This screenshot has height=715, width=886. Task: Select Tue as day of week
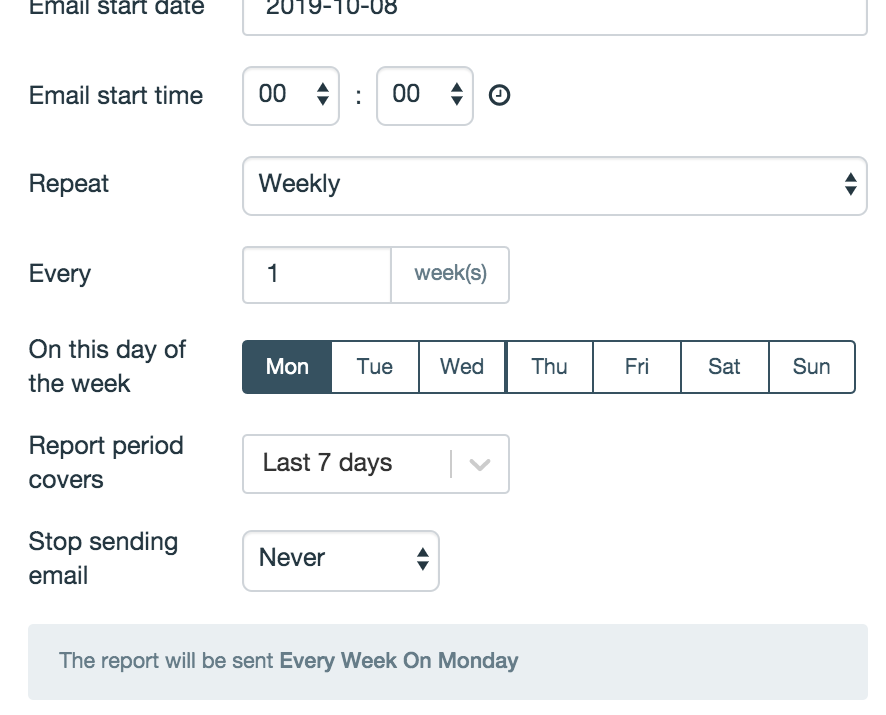(375, 367)
